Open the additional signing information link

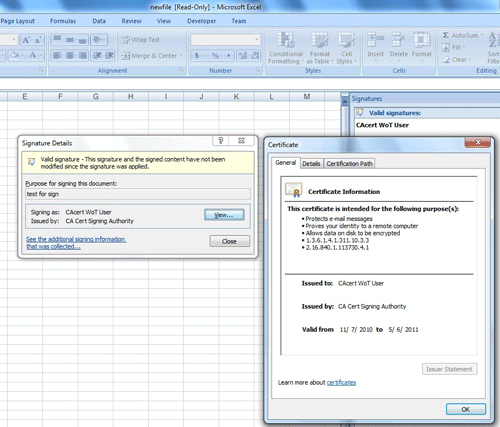pyautogui.click(x=76, y=243)
